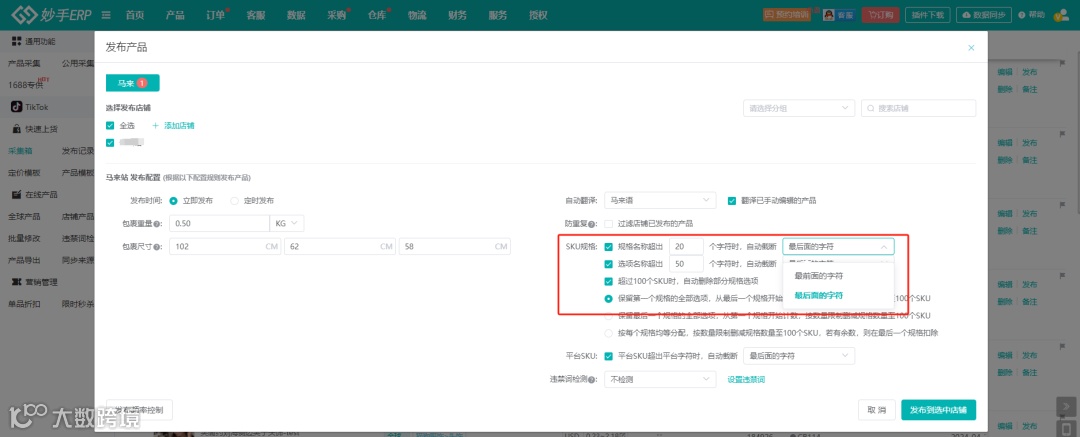The width and height of the screenshot is (1080, 437).
Task: Click the 帮助 question mark icon
Action: 1021,14
